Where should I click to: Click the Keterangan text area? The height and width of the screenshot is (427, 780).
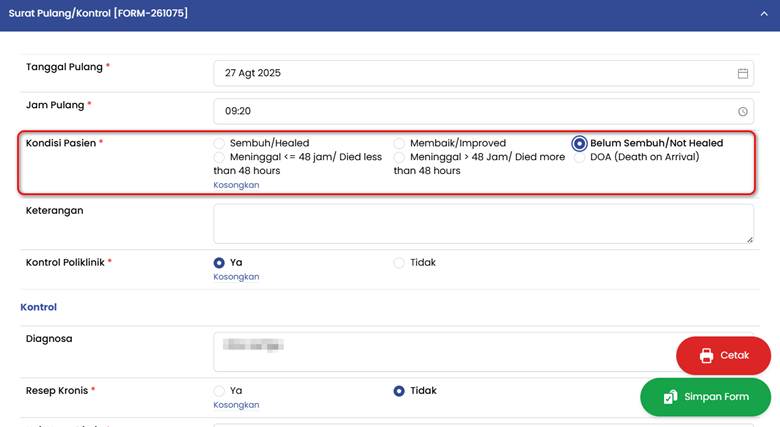point(483,223)
